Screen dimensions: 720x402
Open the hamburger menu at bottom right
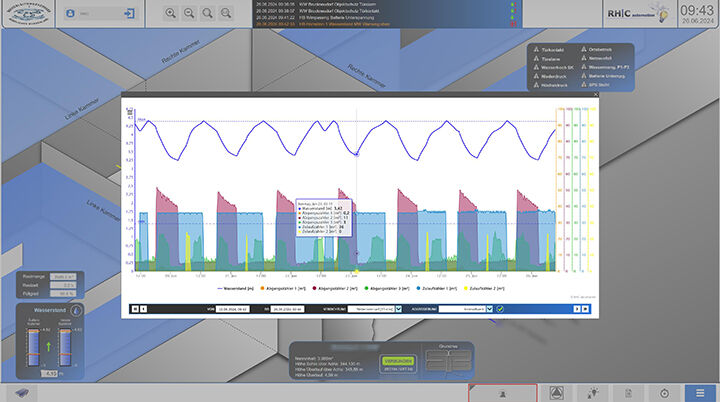[x=700, y=393]
